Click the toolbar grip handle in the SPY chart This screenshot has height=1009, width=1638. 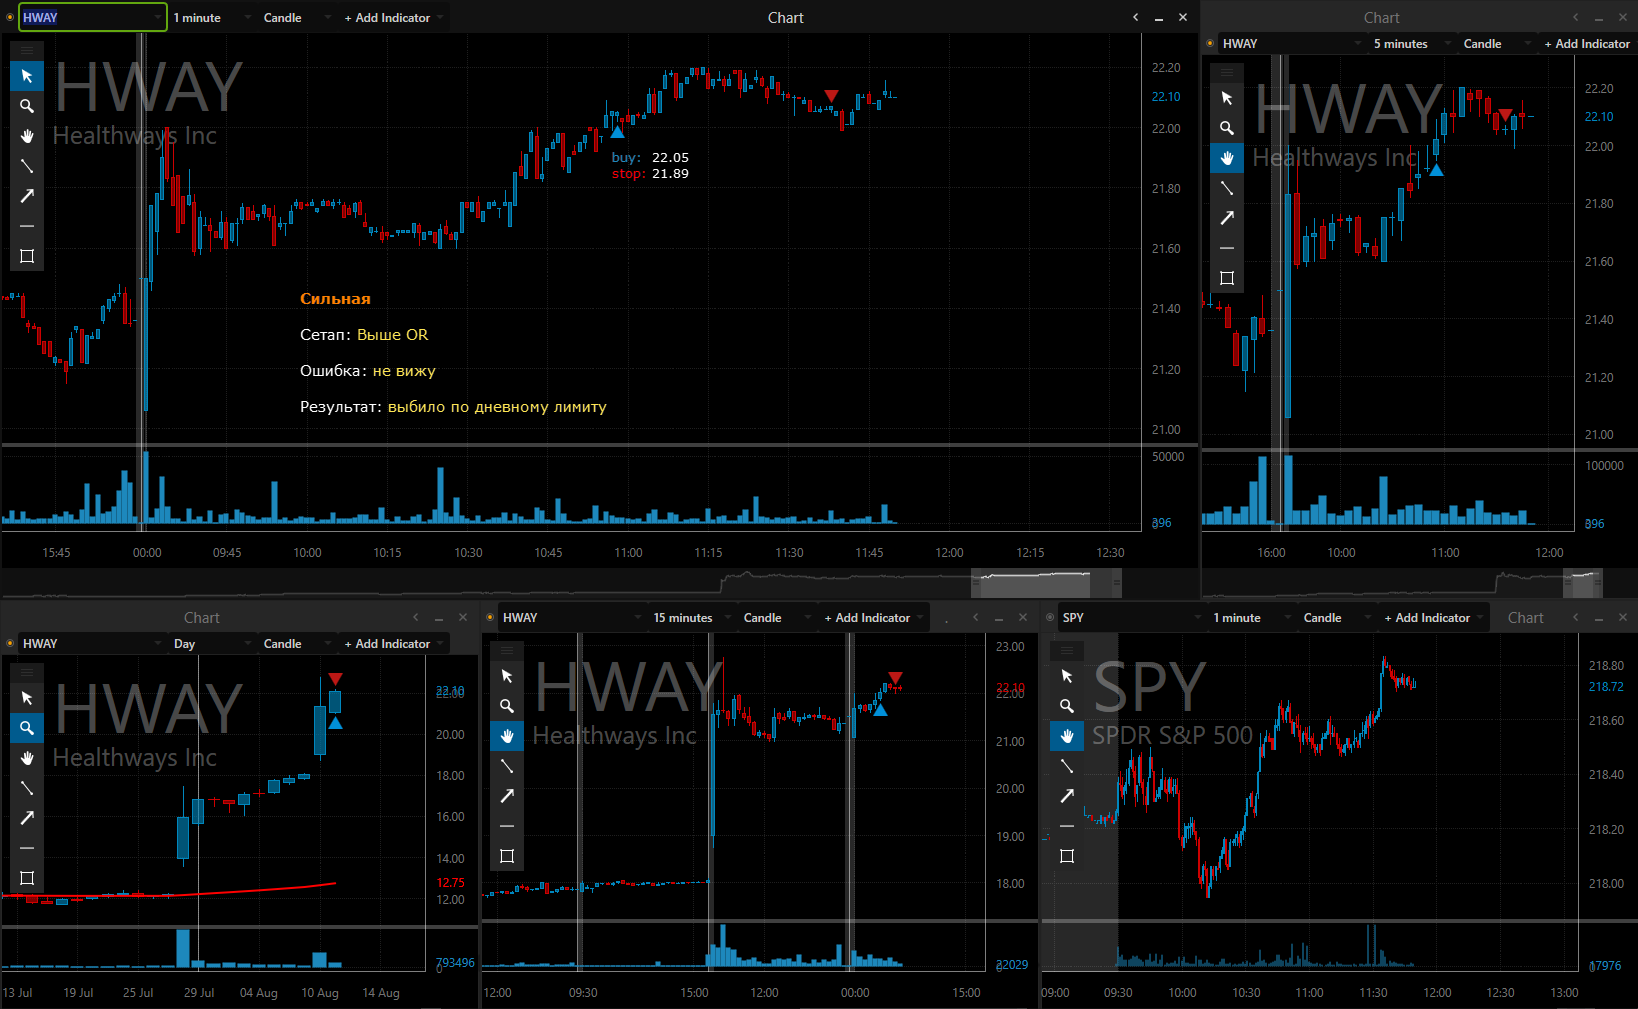pyautogui.click(x=1067, y=650)
